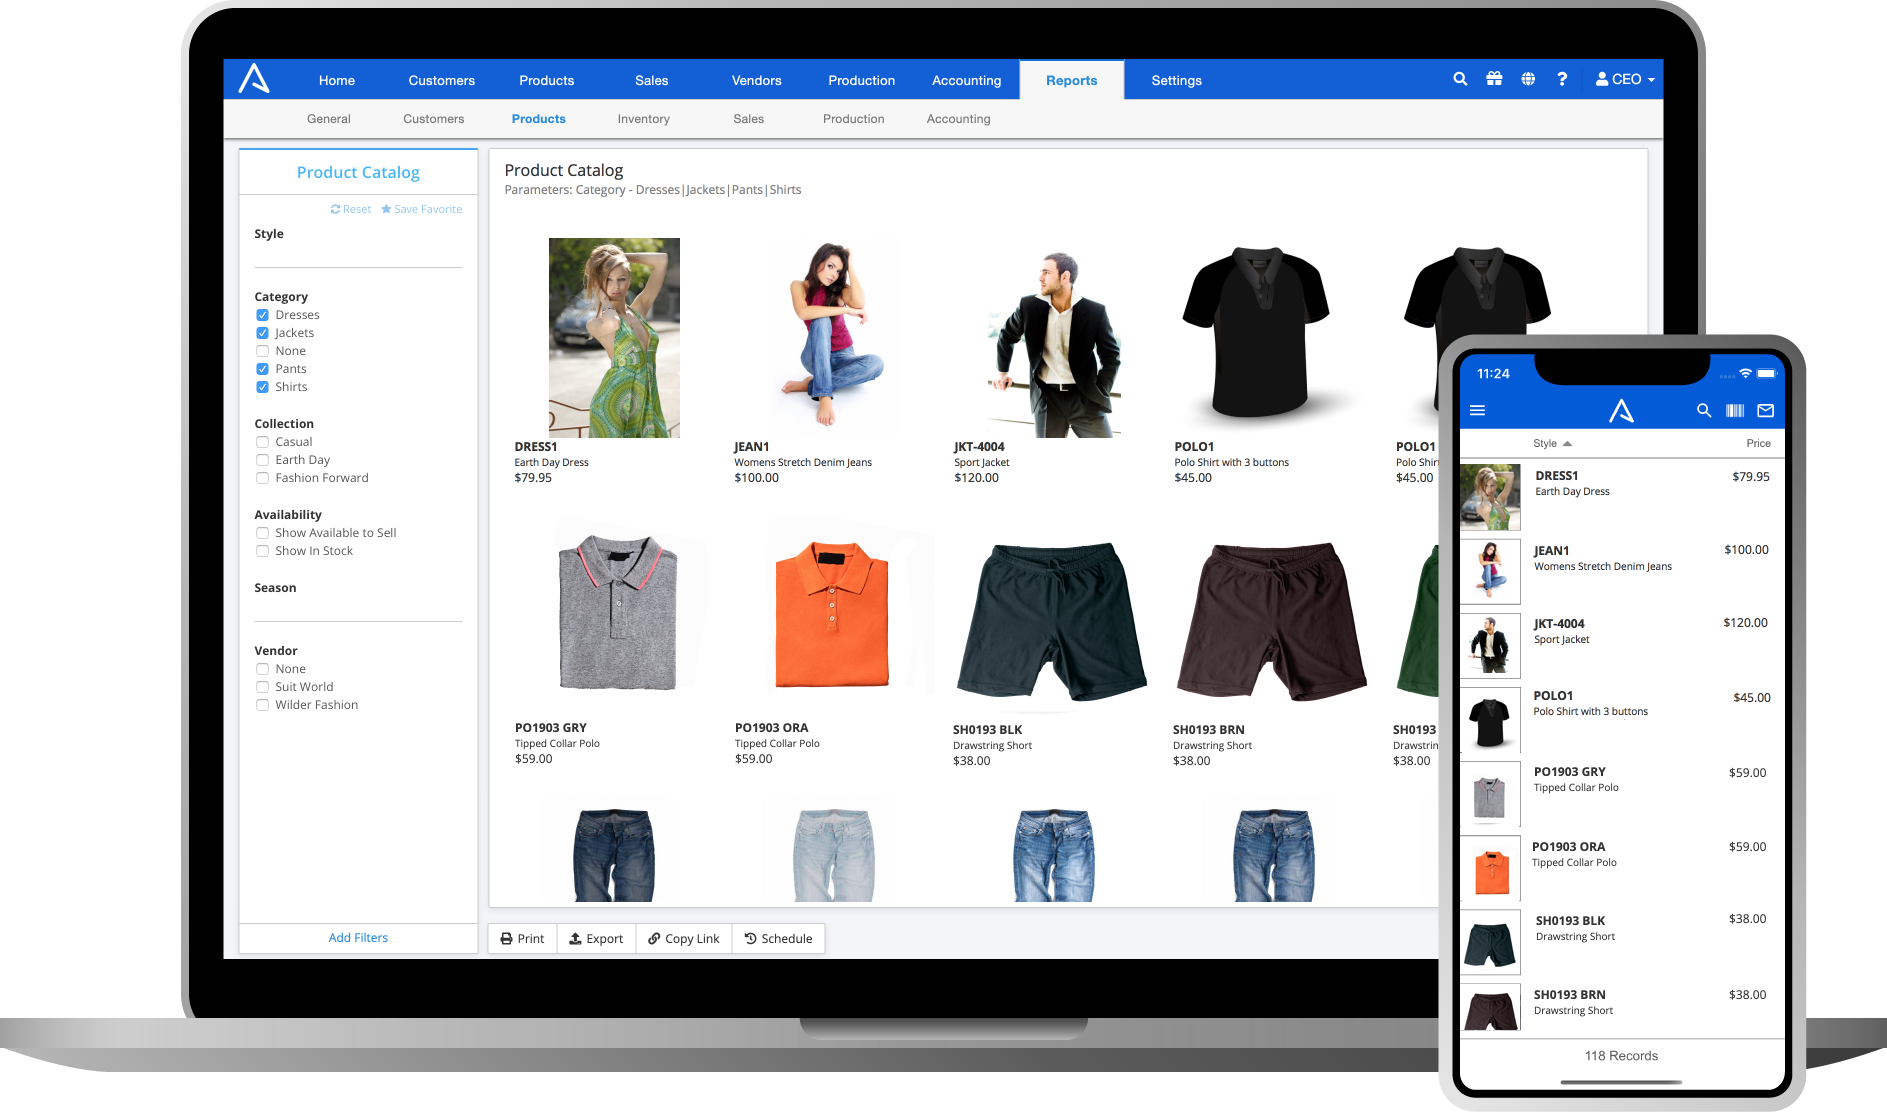
Task: Uncheck the Dresses category checkbox
Action: pyautogui.click(x=262, y=315)
